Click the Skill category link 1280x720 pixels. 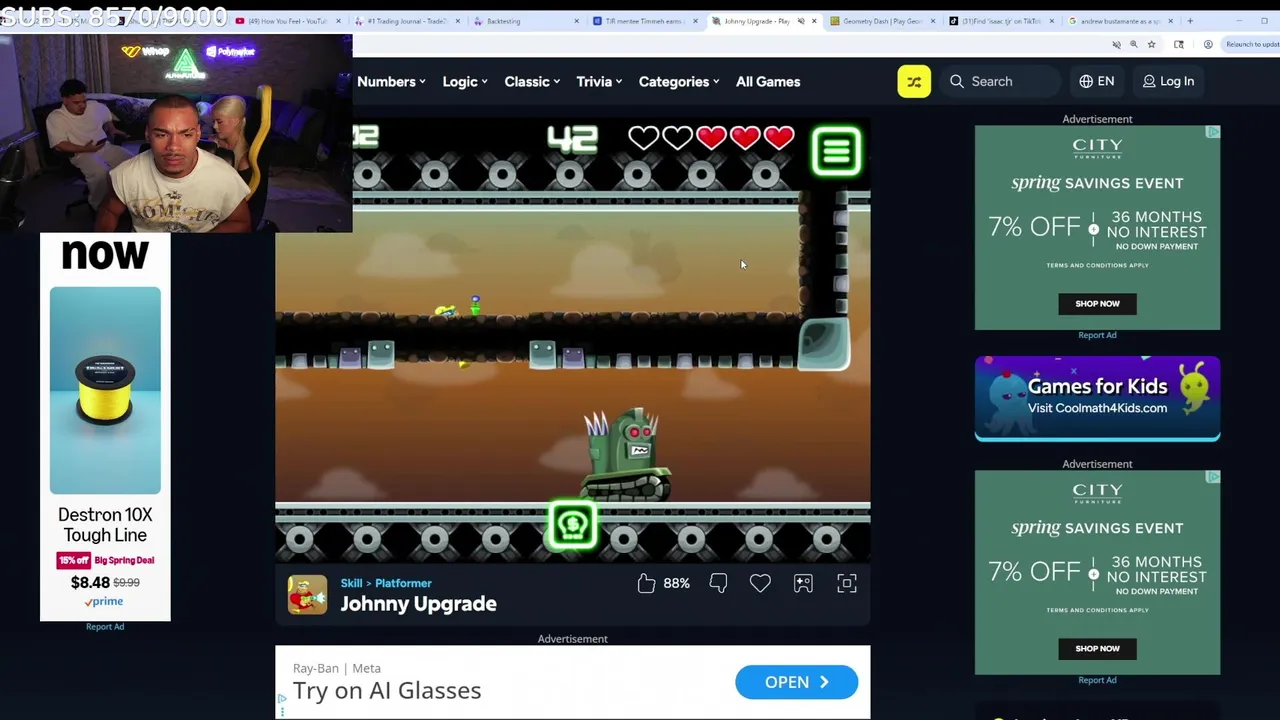tap(351, 583)
